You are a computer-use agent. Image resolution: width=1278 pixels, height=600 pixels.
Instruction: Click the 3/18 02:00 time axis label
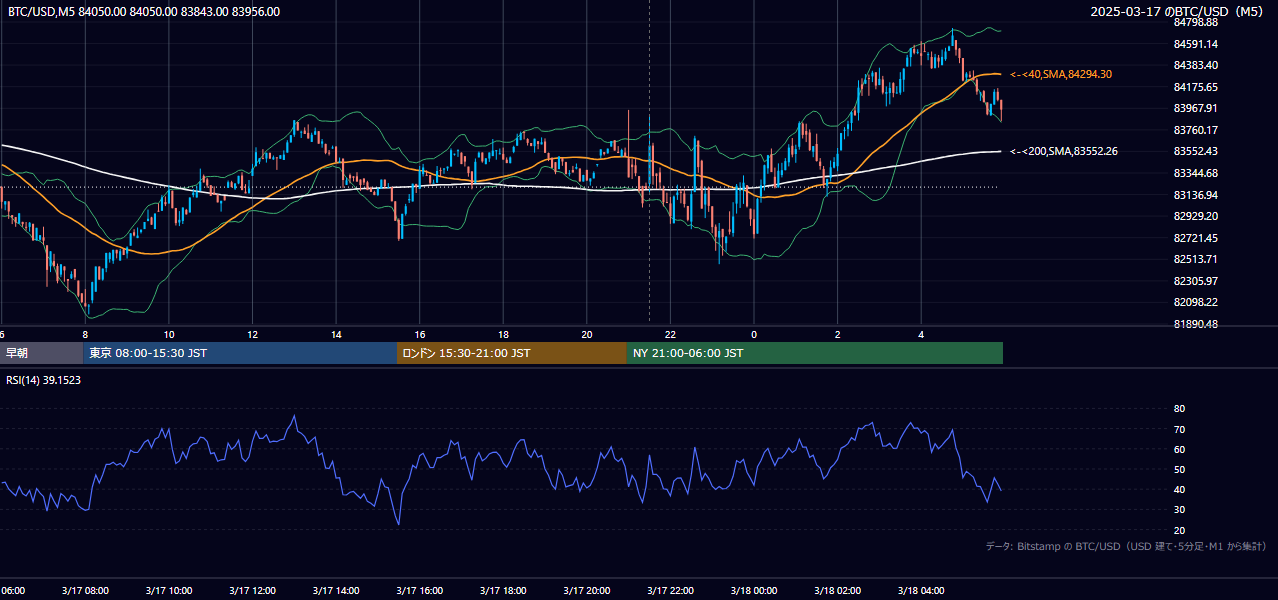pyautogui.click(x=838, y=591)
